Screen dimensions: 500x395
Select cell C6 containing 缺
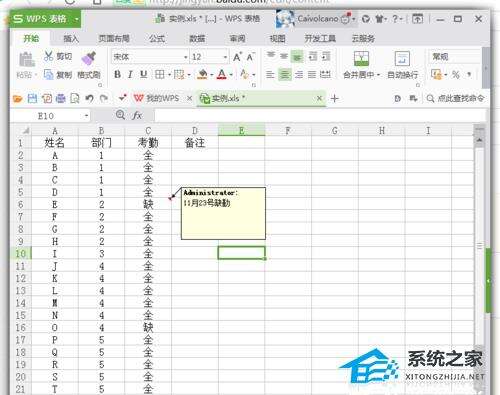[x=148, y=204]
